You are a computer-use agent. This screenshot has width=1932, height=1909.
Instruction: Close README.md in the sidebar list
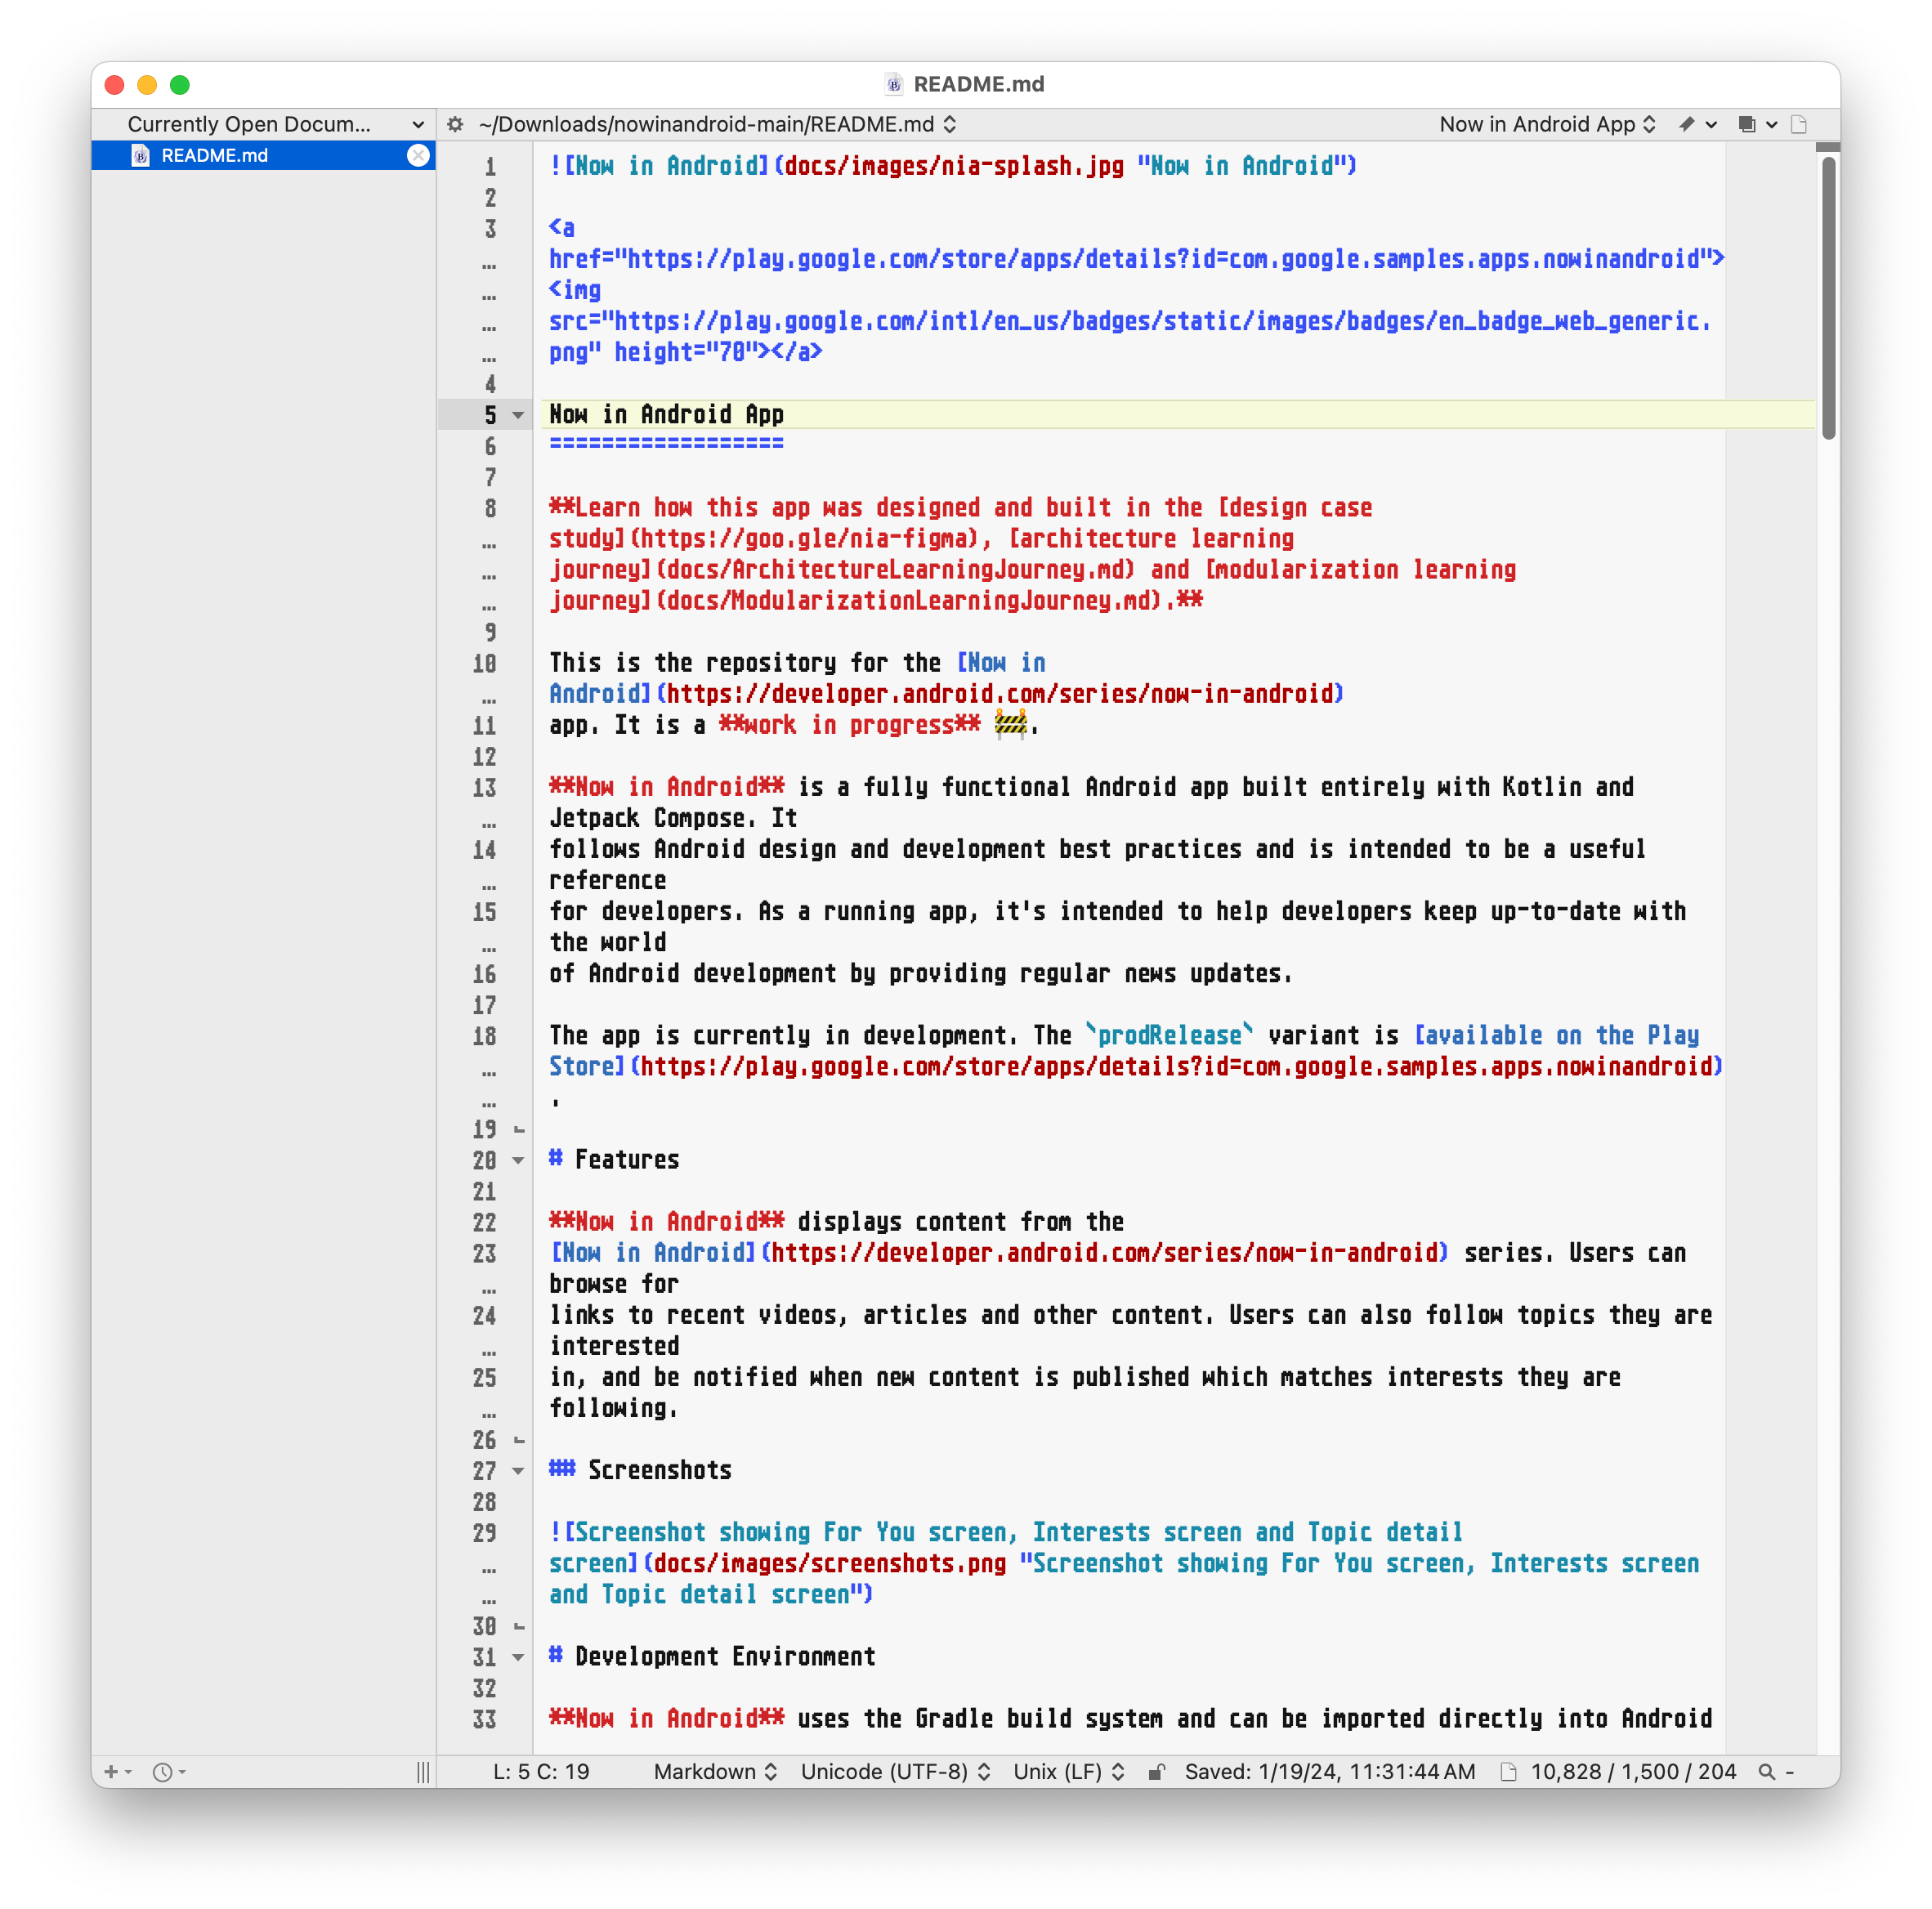coord(418,155)
